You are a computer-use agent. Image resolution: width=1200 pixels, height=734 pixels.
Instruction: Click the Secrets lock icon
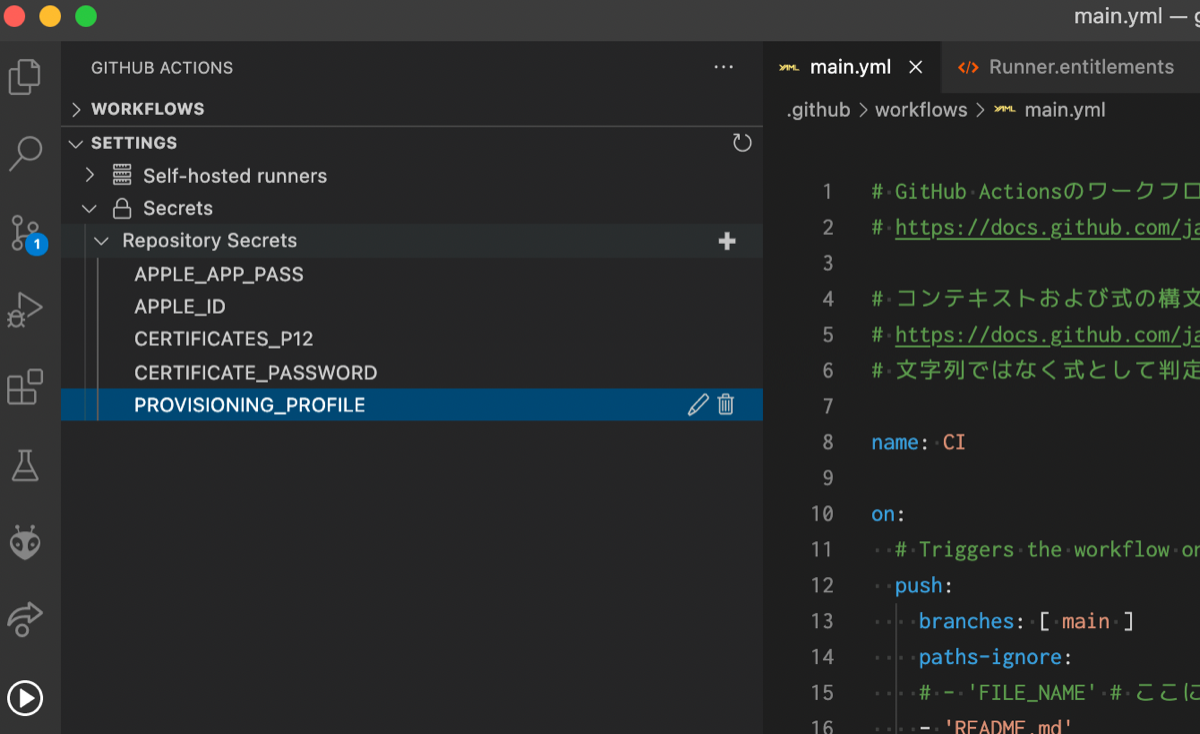(122, 209)
